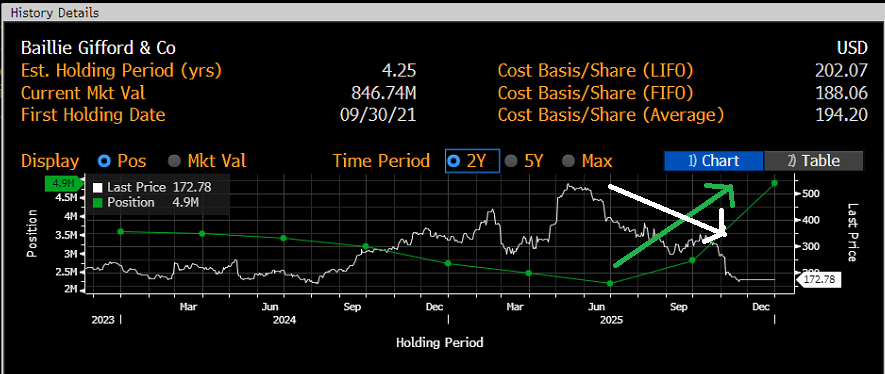Image resolution: width=885 pixels, height=374 pixels.
Task: Click the First Holding Date 09/30/21
Action: coord(378,115)
